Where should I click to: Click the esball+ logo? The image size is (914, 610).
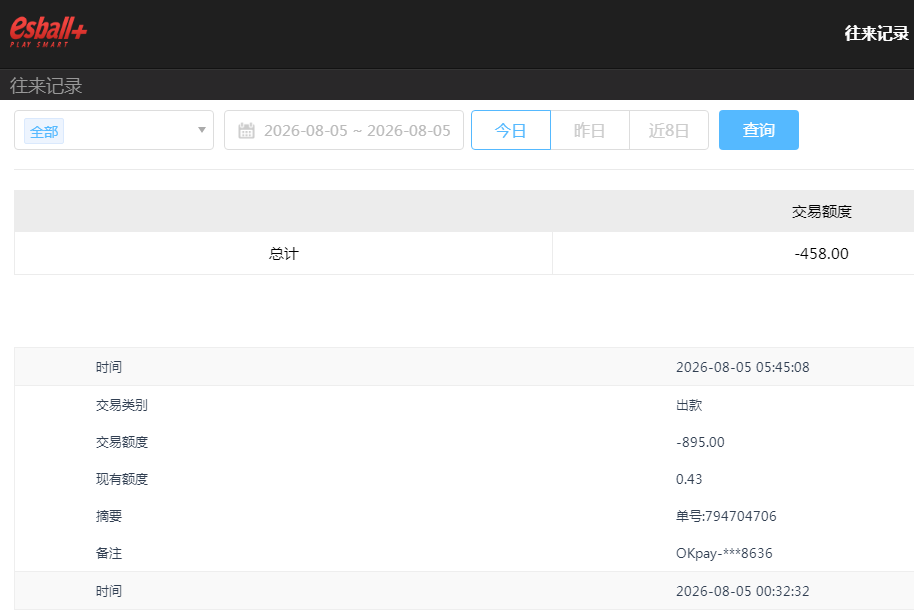[x=48, y=31]
